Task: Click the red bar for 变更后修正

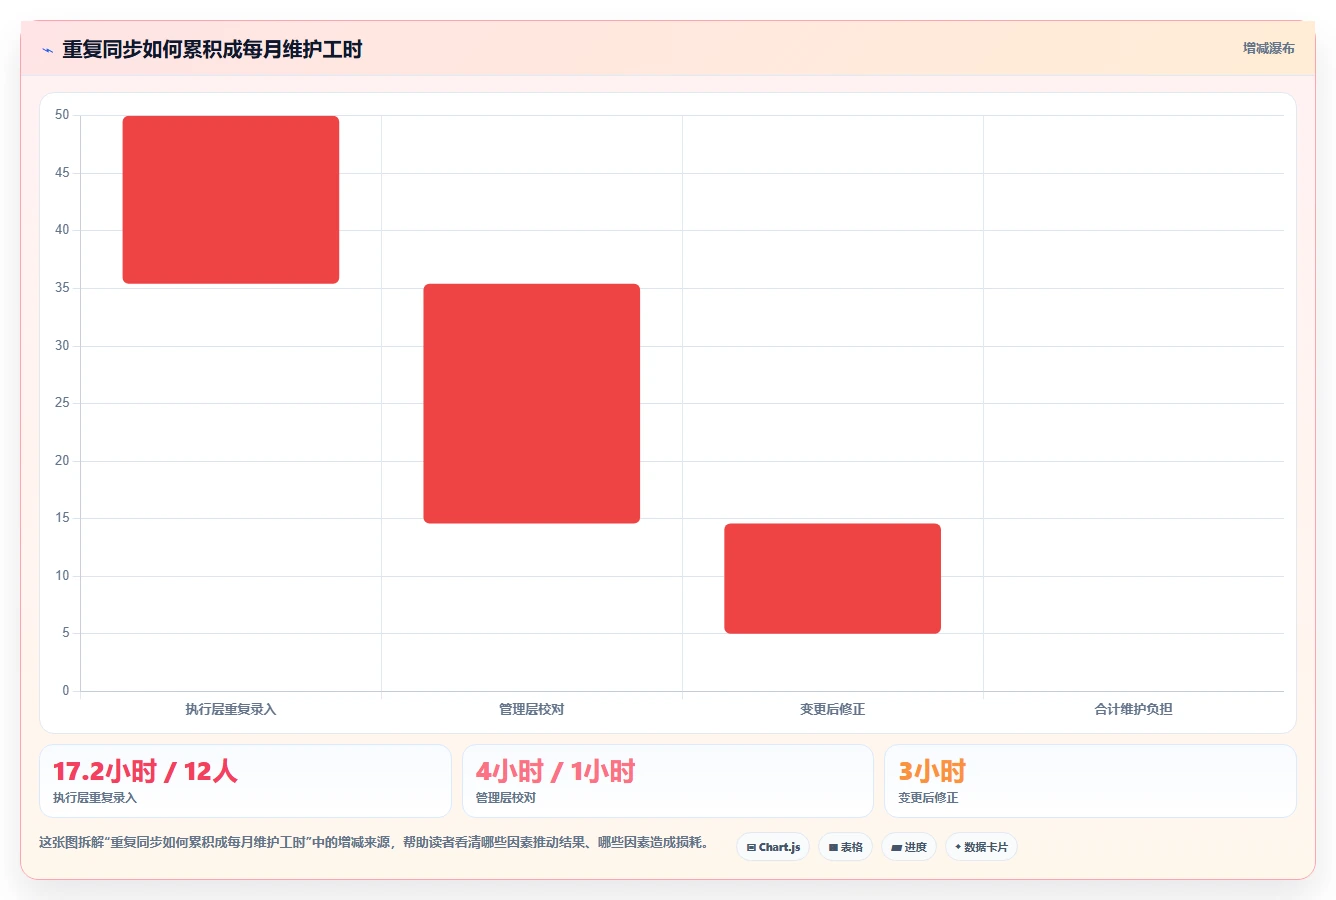Action: click(x=833, y=578)
